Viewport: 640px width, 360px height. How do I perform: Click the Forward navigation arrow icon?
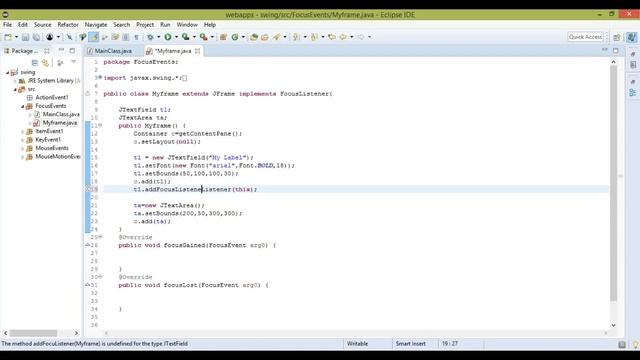[x=361, y=37]
